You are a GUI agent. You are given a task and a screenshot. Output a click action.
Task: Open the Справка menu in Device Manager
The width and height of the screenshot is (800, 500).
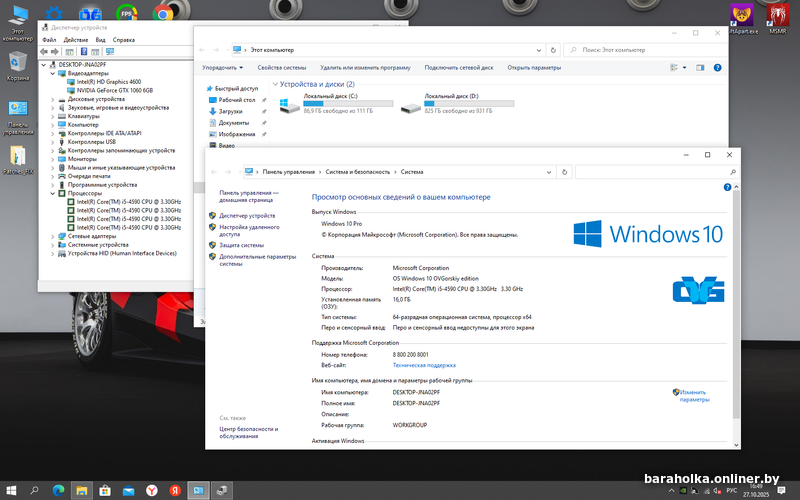click(x=124, y=40)
